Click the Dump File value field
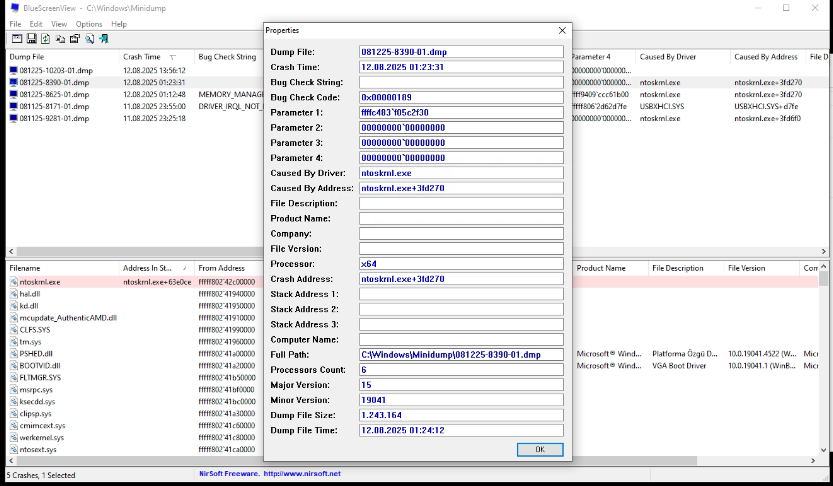833x486 pixels. point(461,52)
